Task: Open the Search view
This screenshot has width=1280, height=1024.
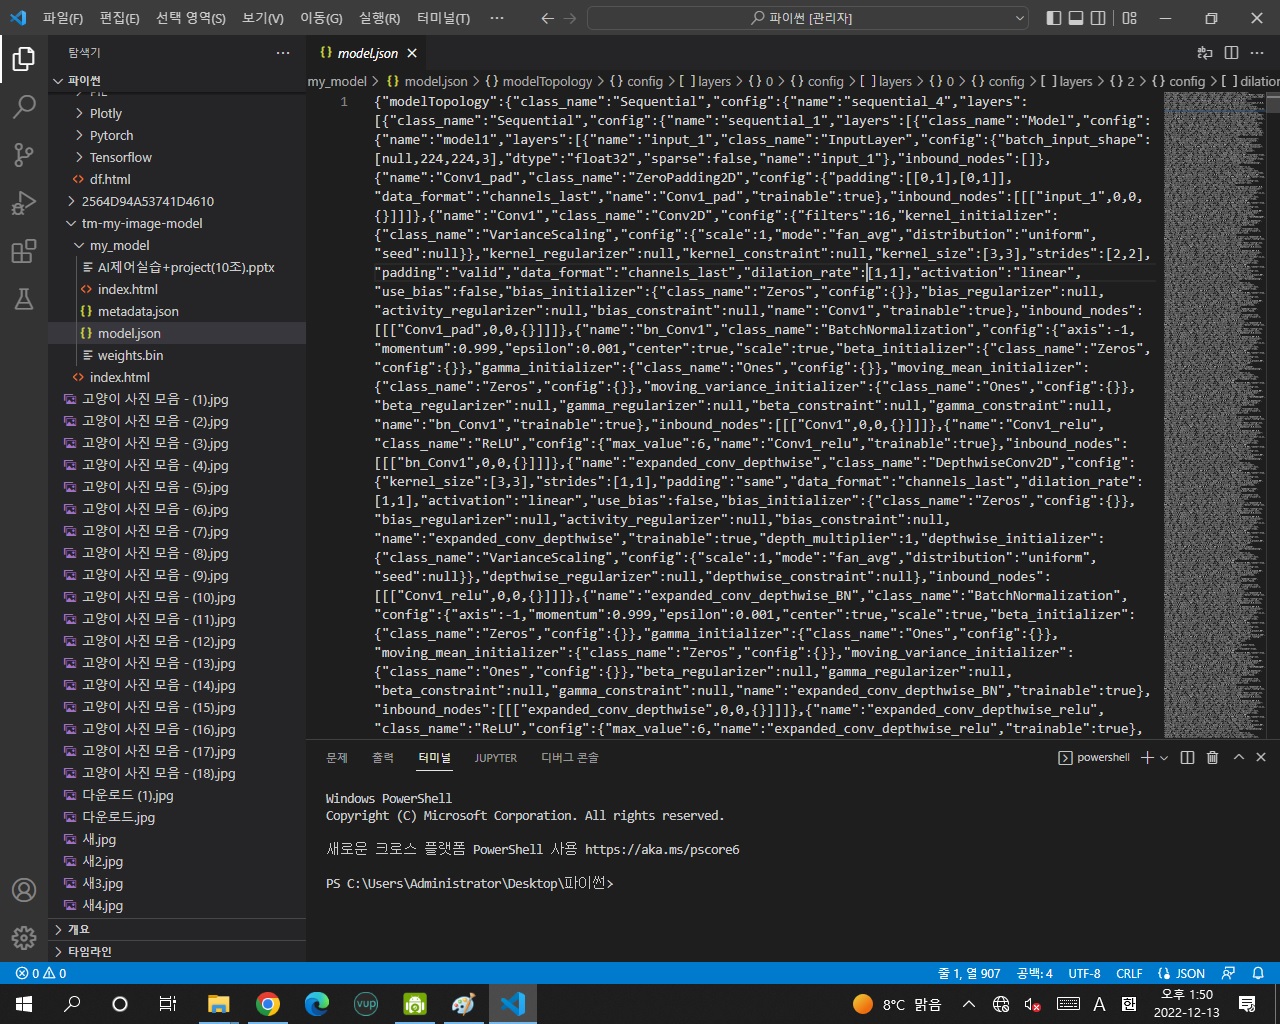Action: [x=24, y=106]
